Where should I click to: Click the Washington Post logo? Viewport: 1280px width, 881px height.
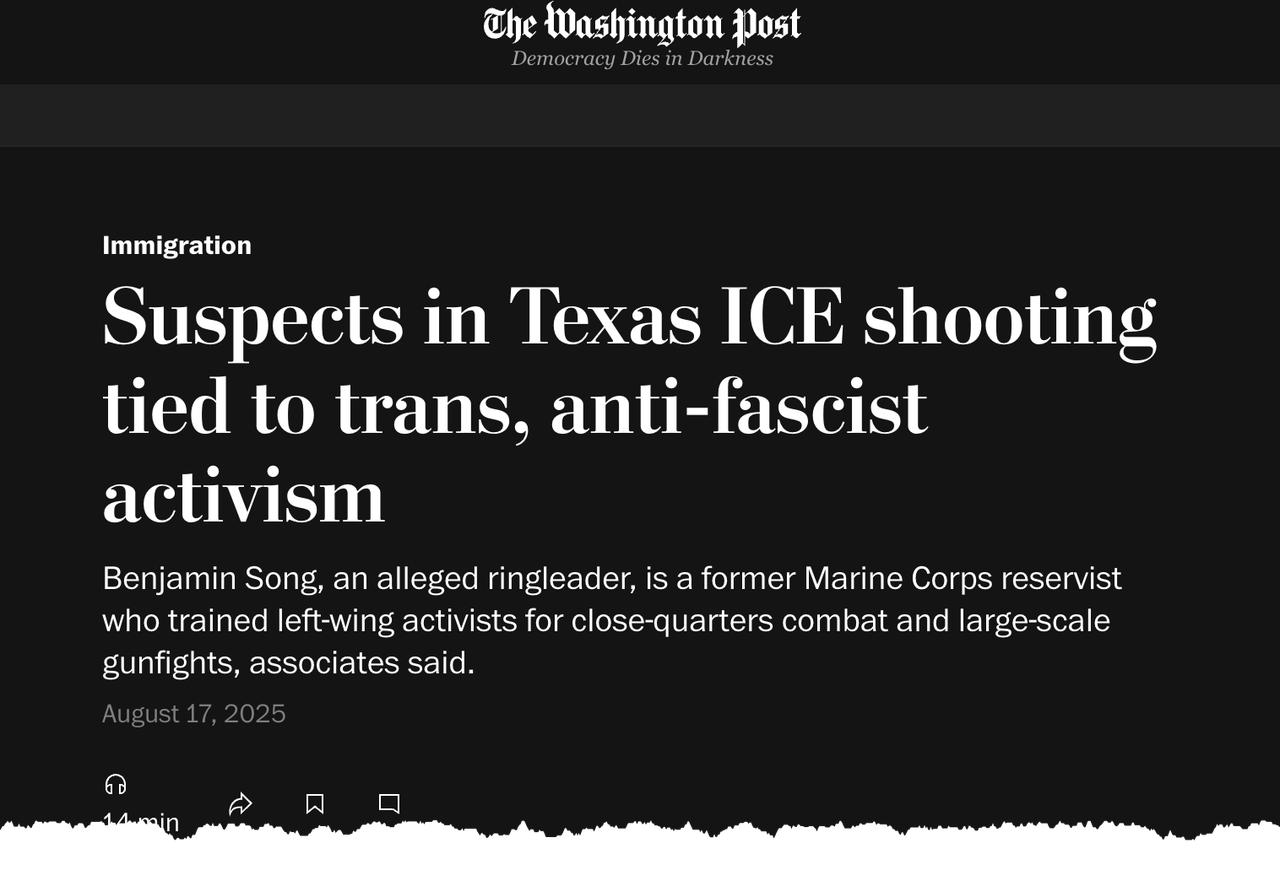tap(641, 24)
